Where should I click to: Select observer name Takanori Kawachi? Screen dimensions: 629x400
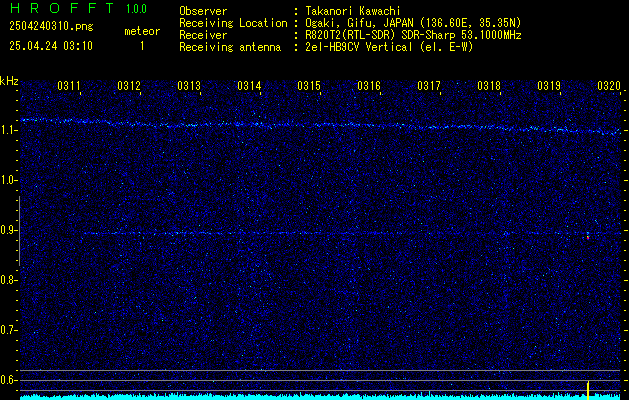point(353,11)
